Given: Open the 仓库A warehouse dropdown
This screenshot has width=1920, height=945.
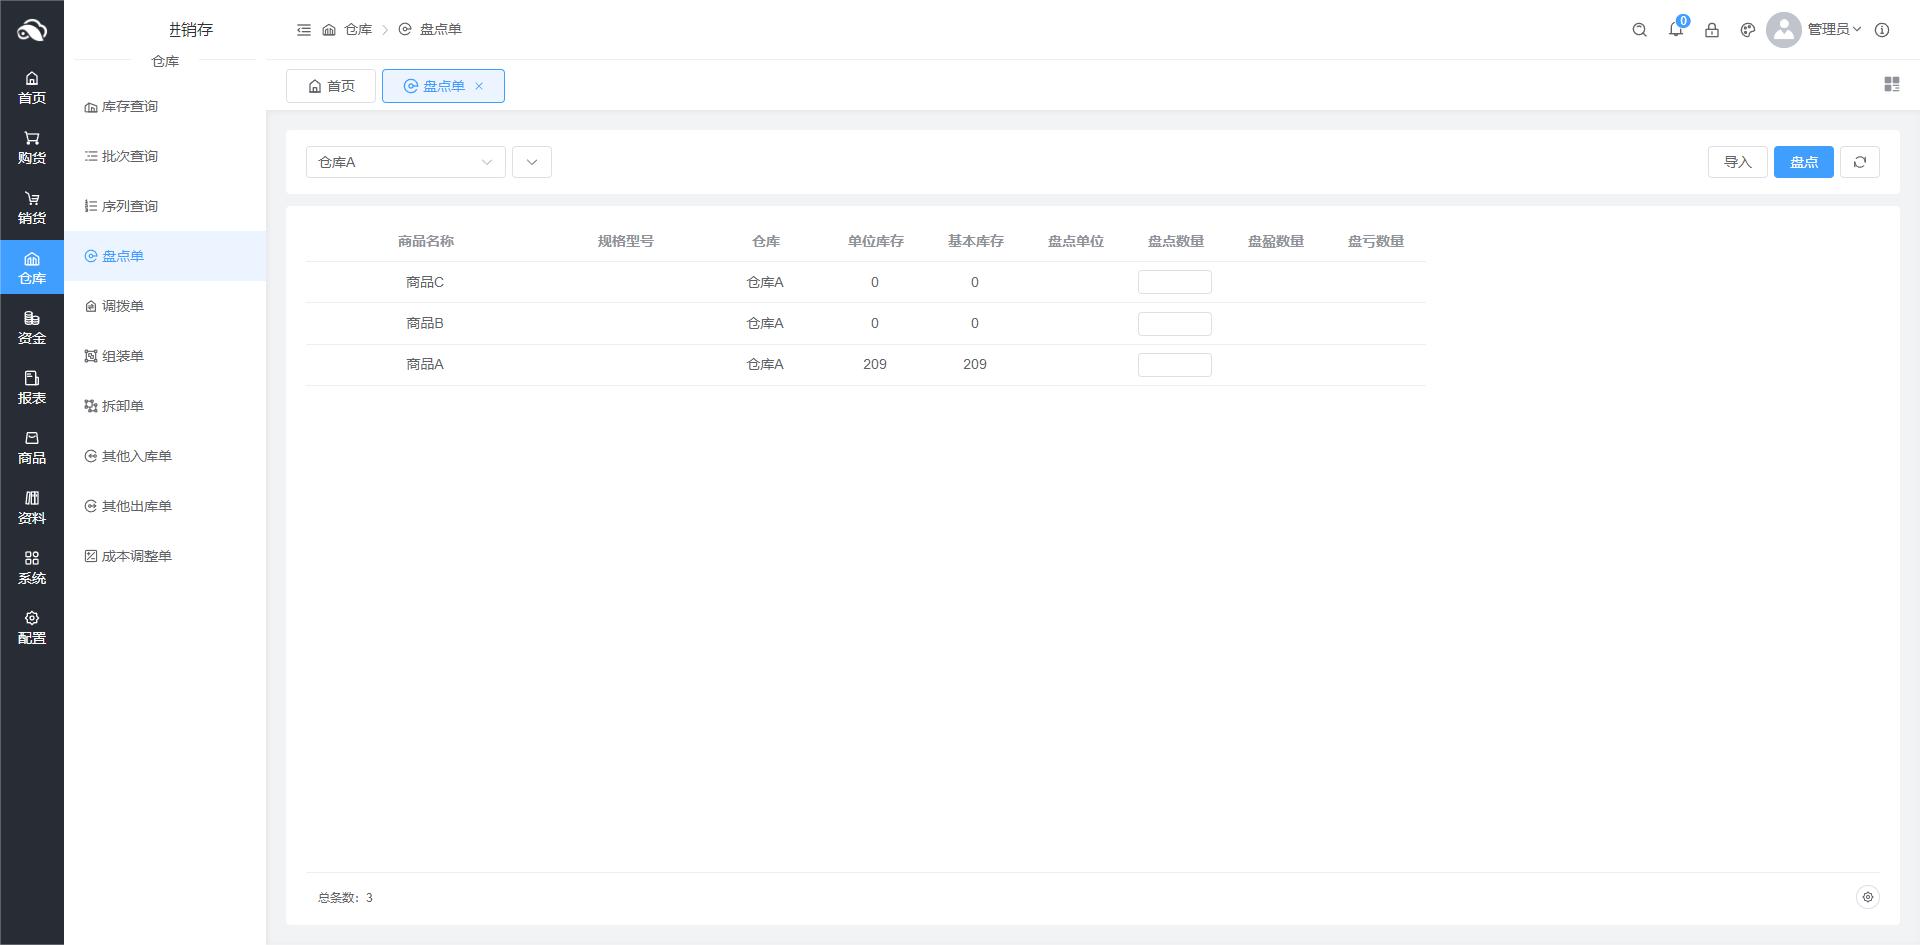Looking at the screenshot, I should (405, 162).
